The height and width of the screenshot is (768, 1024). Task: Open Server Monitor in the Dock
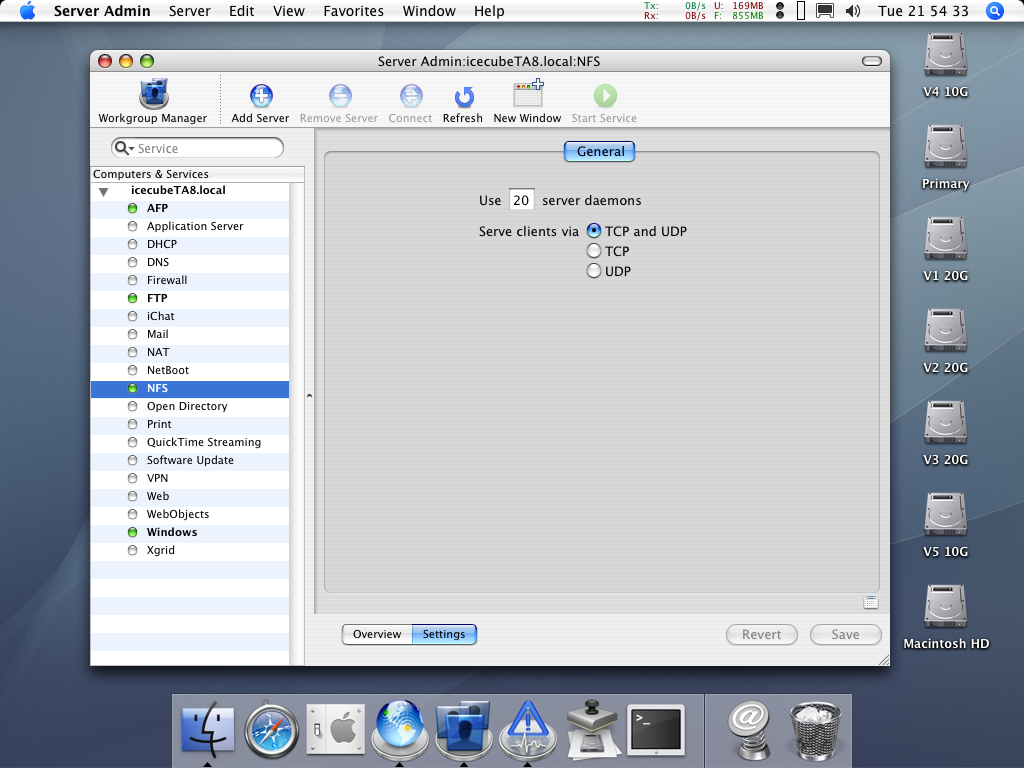[x=528, y=729]
